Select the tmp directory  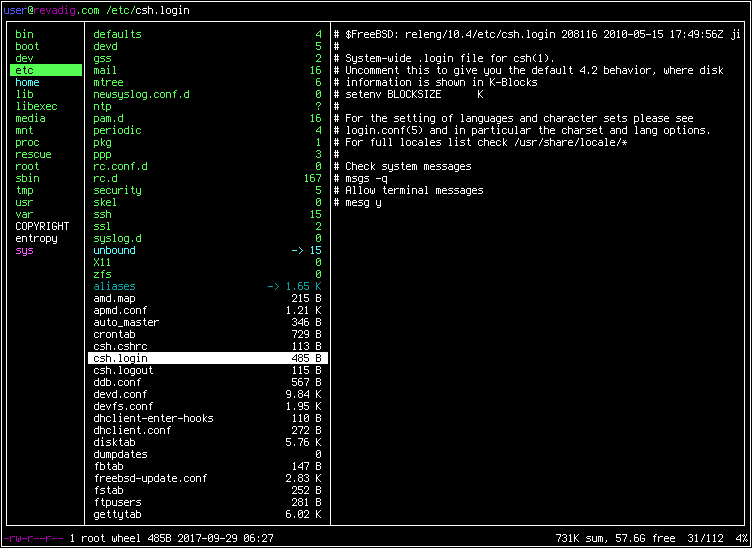tap(24, 190)
